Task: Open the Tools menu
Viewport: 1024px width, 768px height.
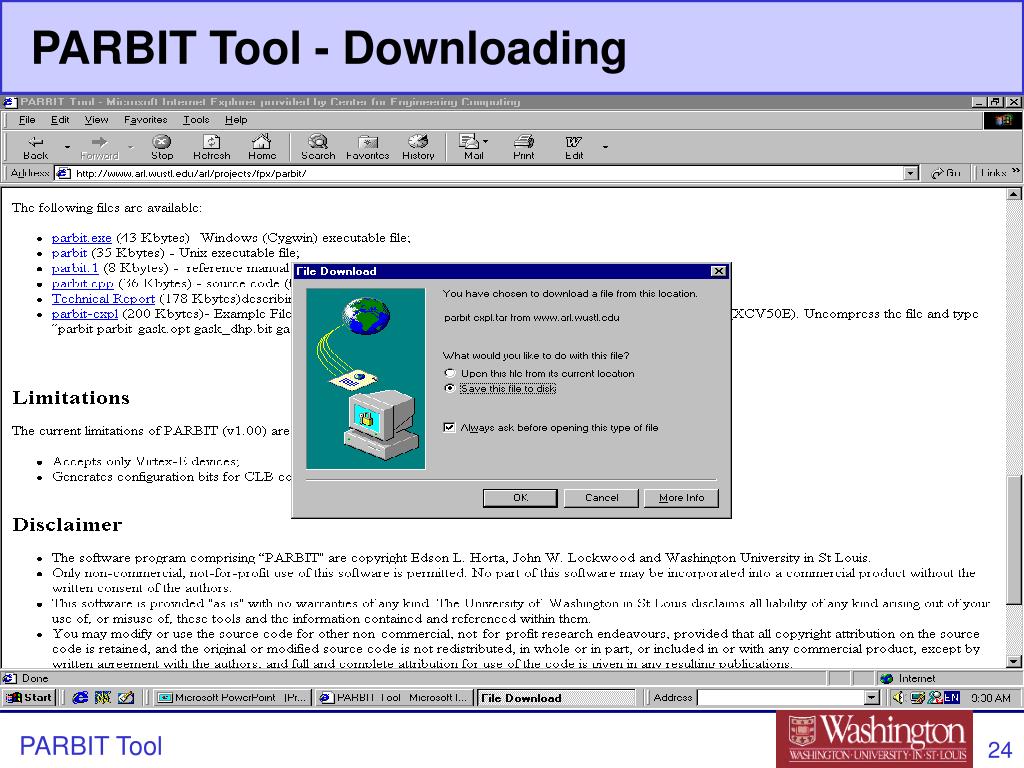Action: point(196,120)
